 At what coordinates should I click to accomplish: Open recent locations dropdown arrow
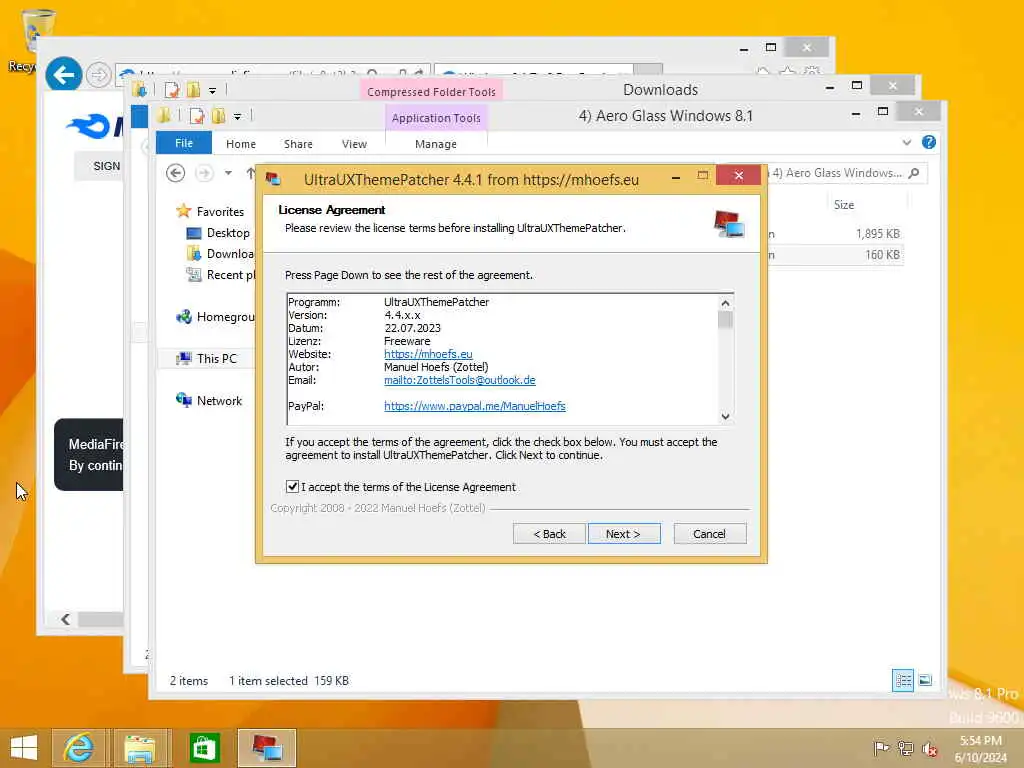(x=228, y=173)
